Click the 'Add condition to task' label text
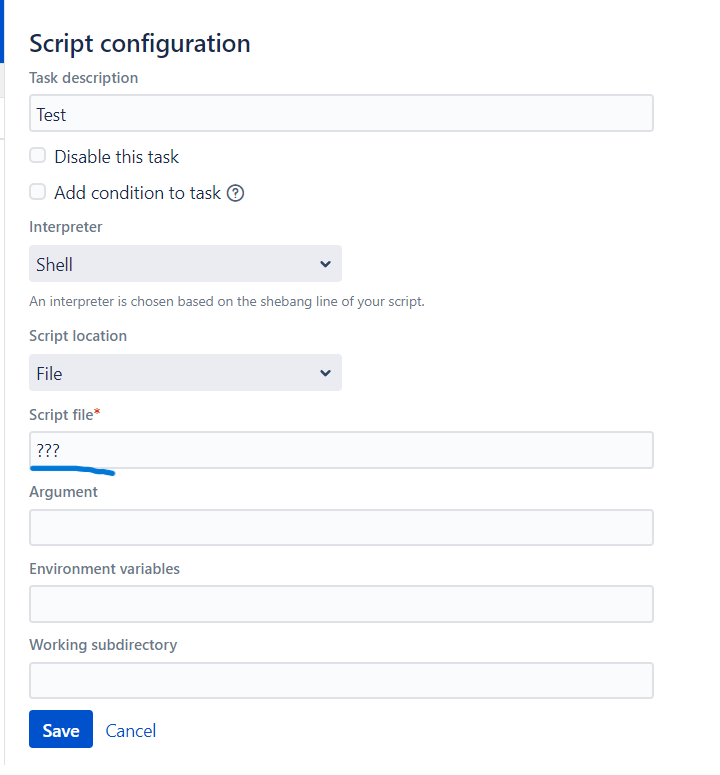The height and width of the screenshot is (775, 720). click(137, 193)
